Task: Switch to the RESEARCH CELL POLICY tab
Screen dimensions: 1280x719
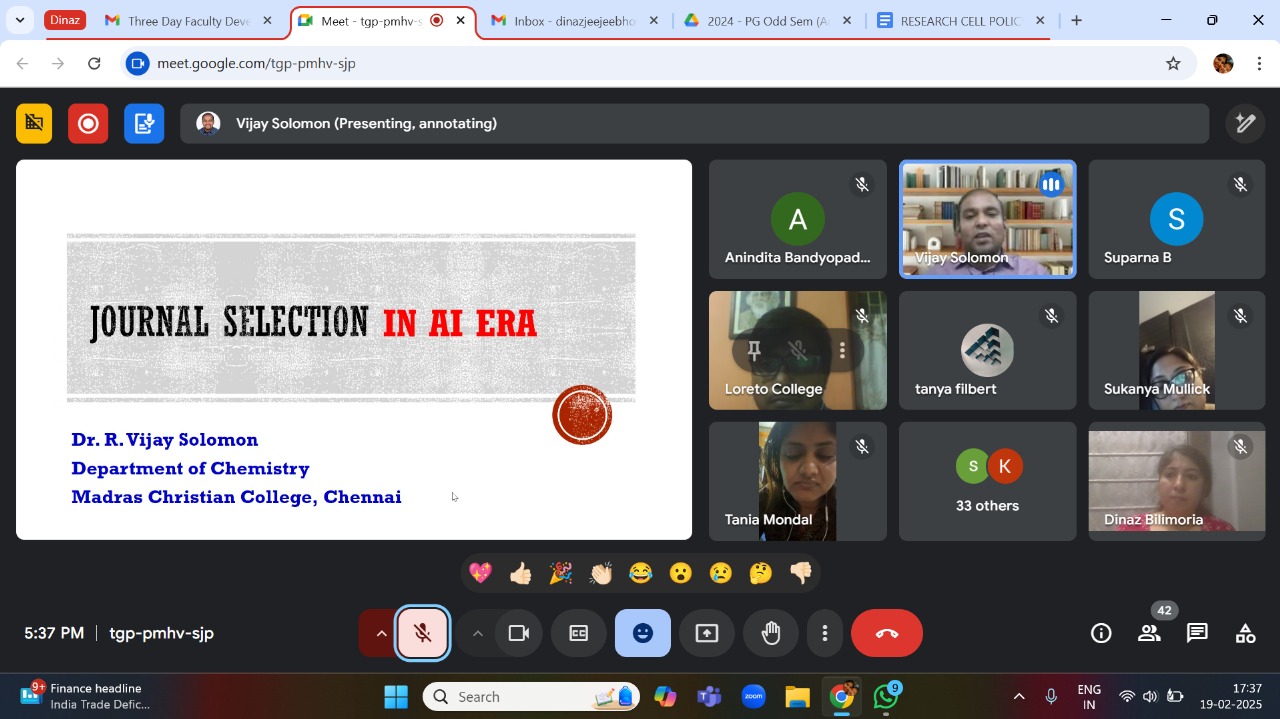Action: pos(958,21)
